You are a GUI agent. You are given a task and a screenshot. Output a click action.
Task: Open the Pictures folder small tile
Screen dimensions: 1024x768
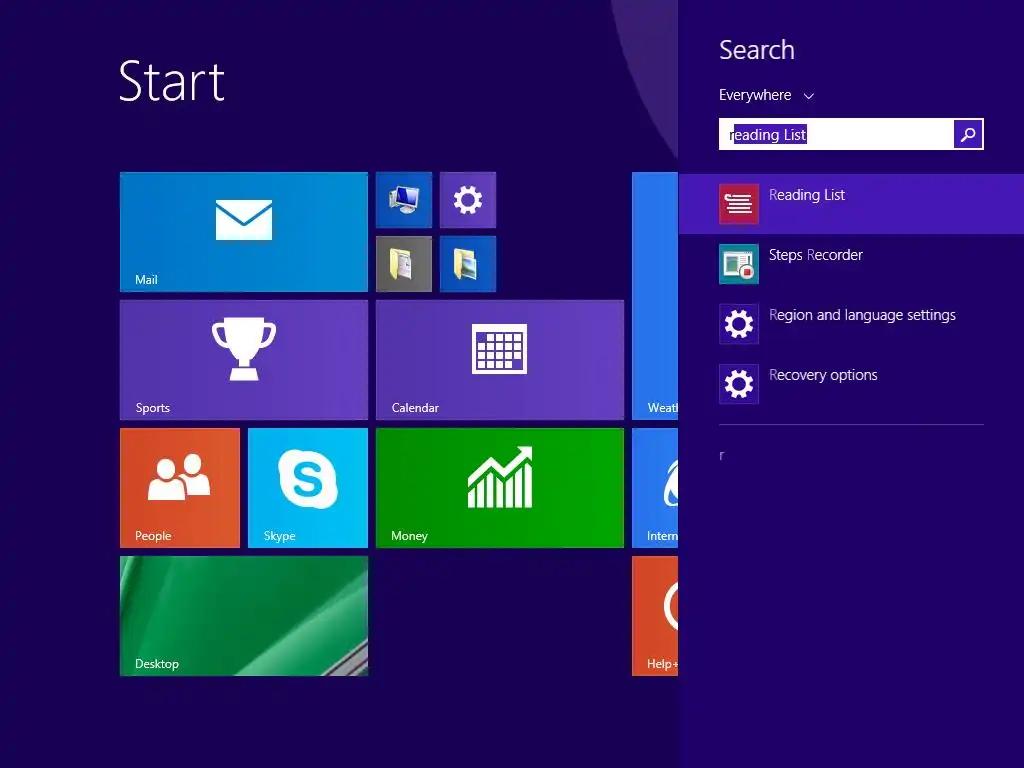468,264
